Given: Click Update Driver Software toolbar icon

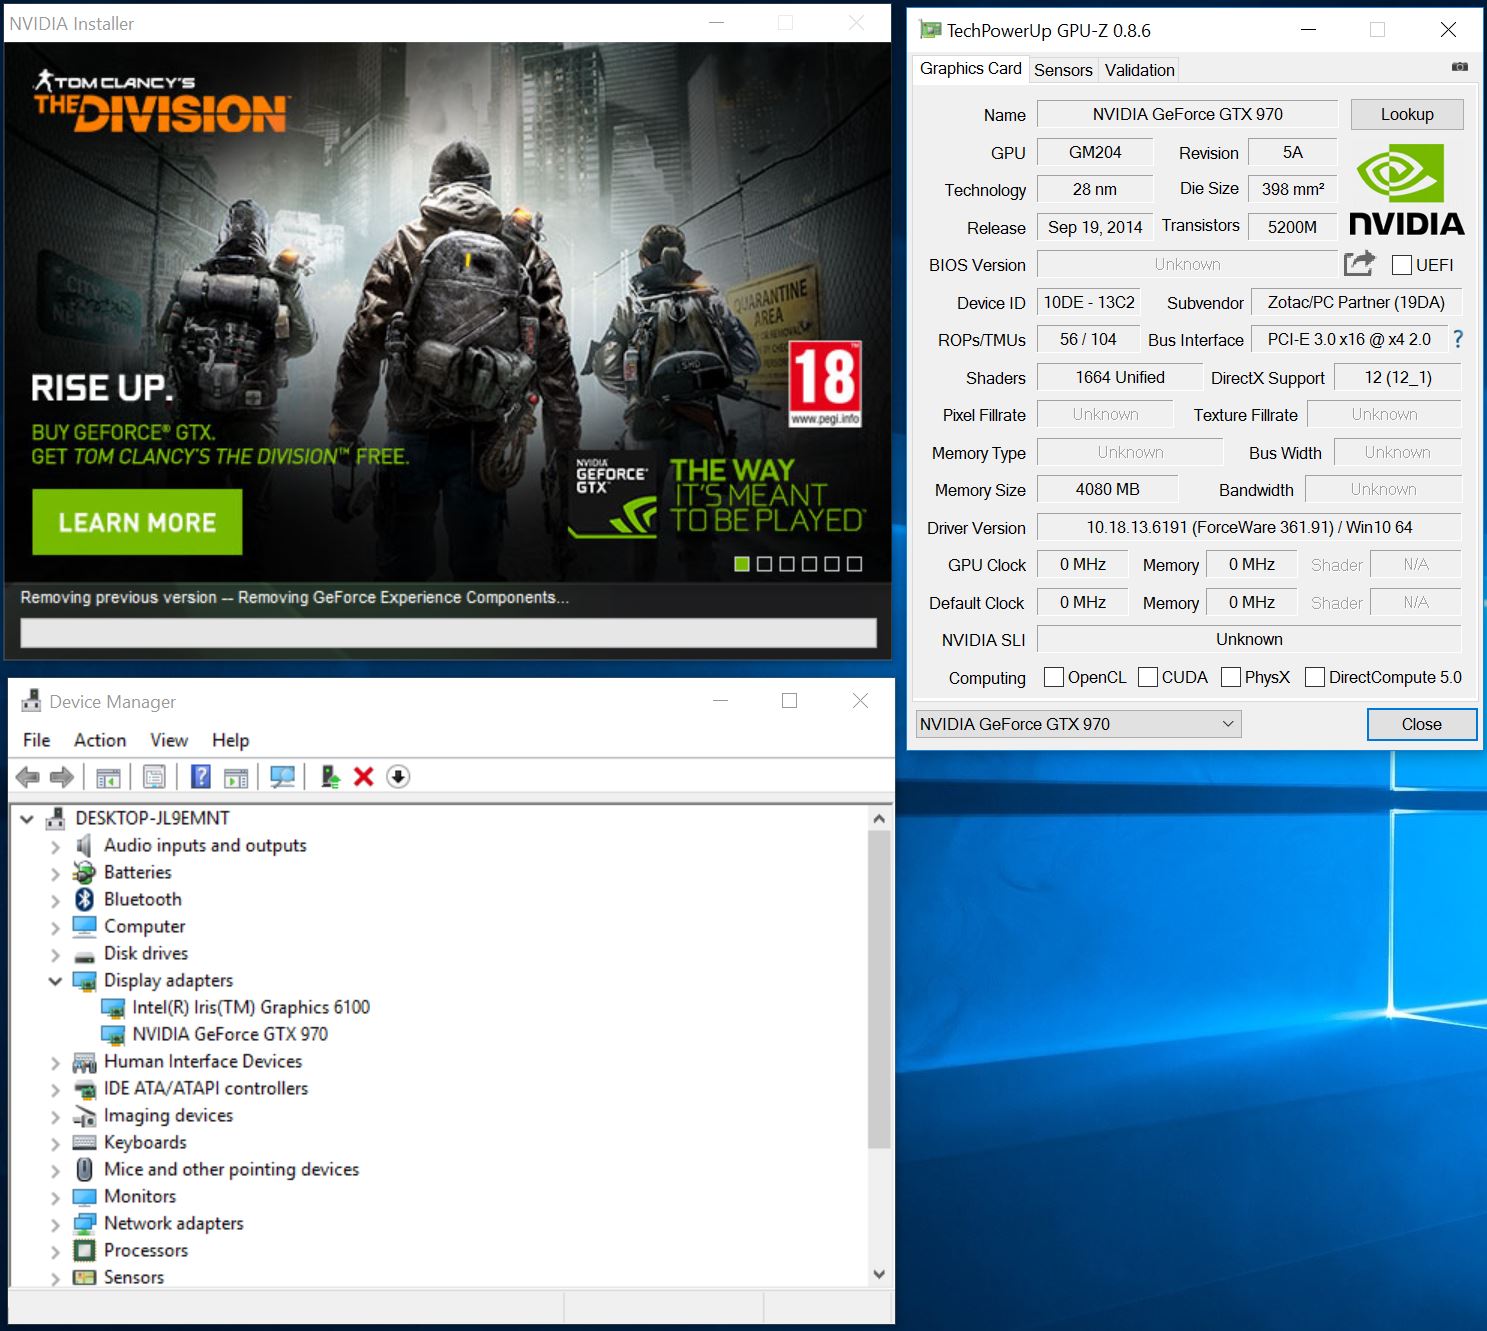Looking at the screenshot, I should pos(330,777).
